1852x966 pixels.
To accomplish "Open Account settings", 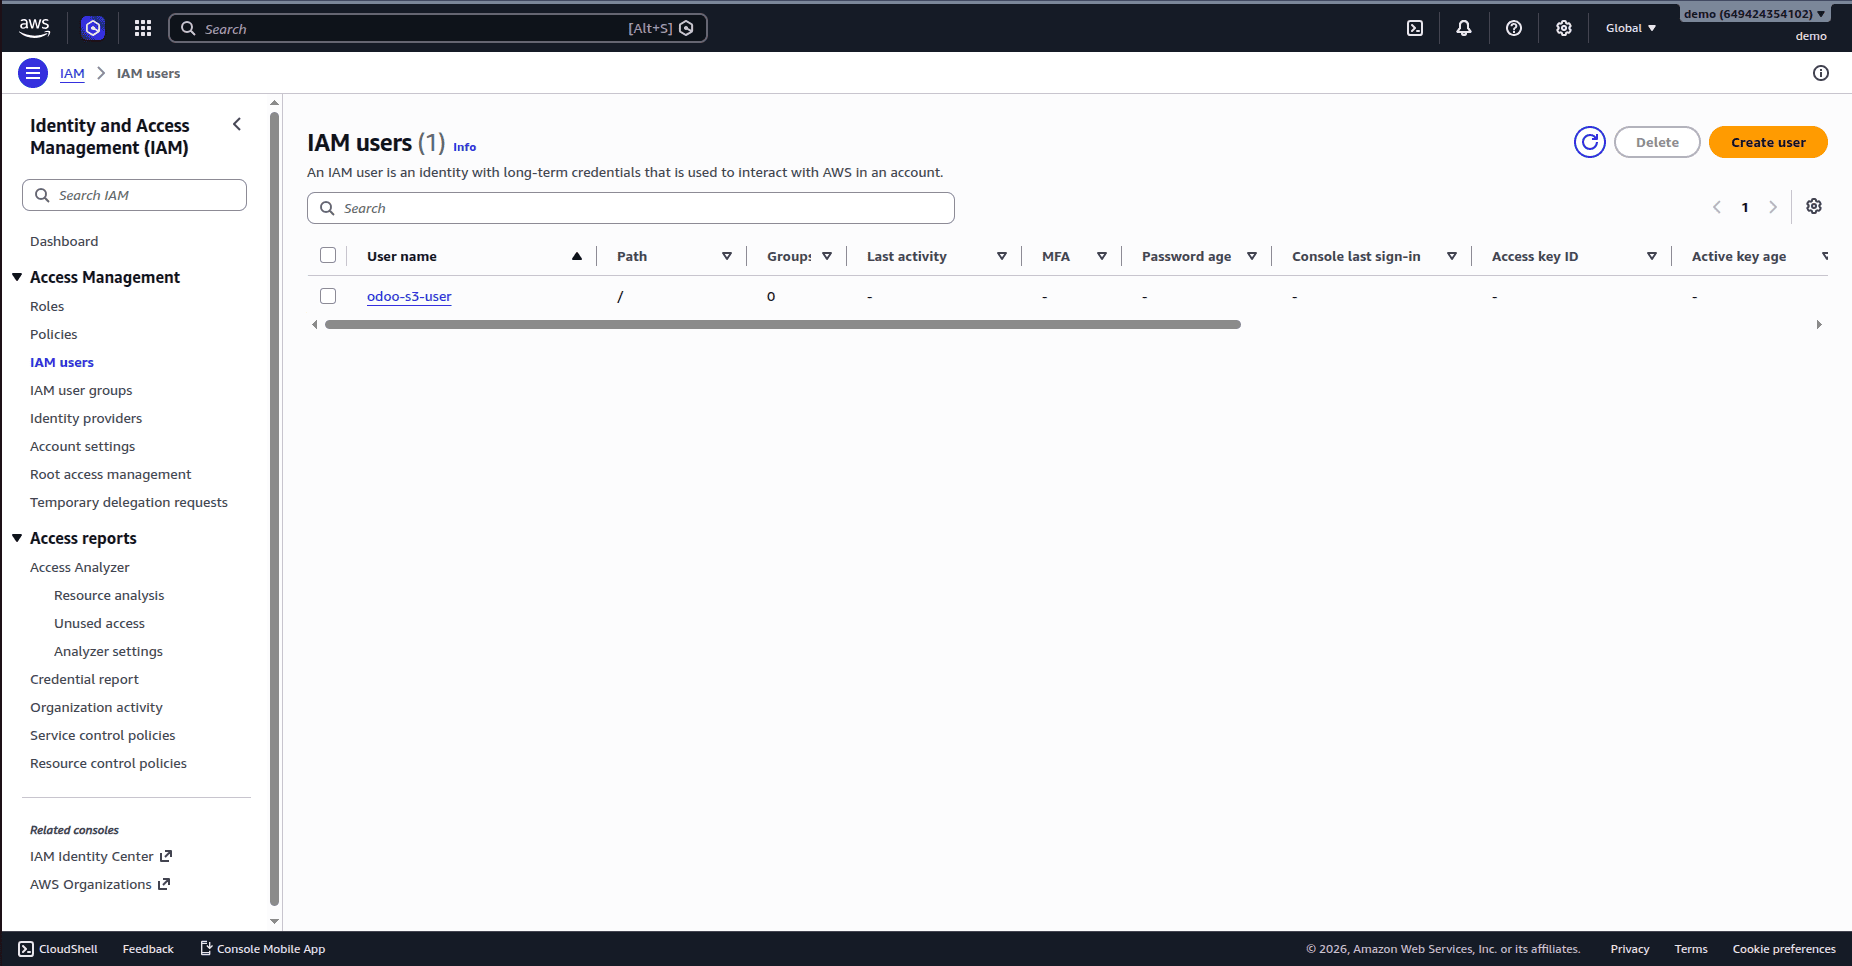I will (82, 446).
